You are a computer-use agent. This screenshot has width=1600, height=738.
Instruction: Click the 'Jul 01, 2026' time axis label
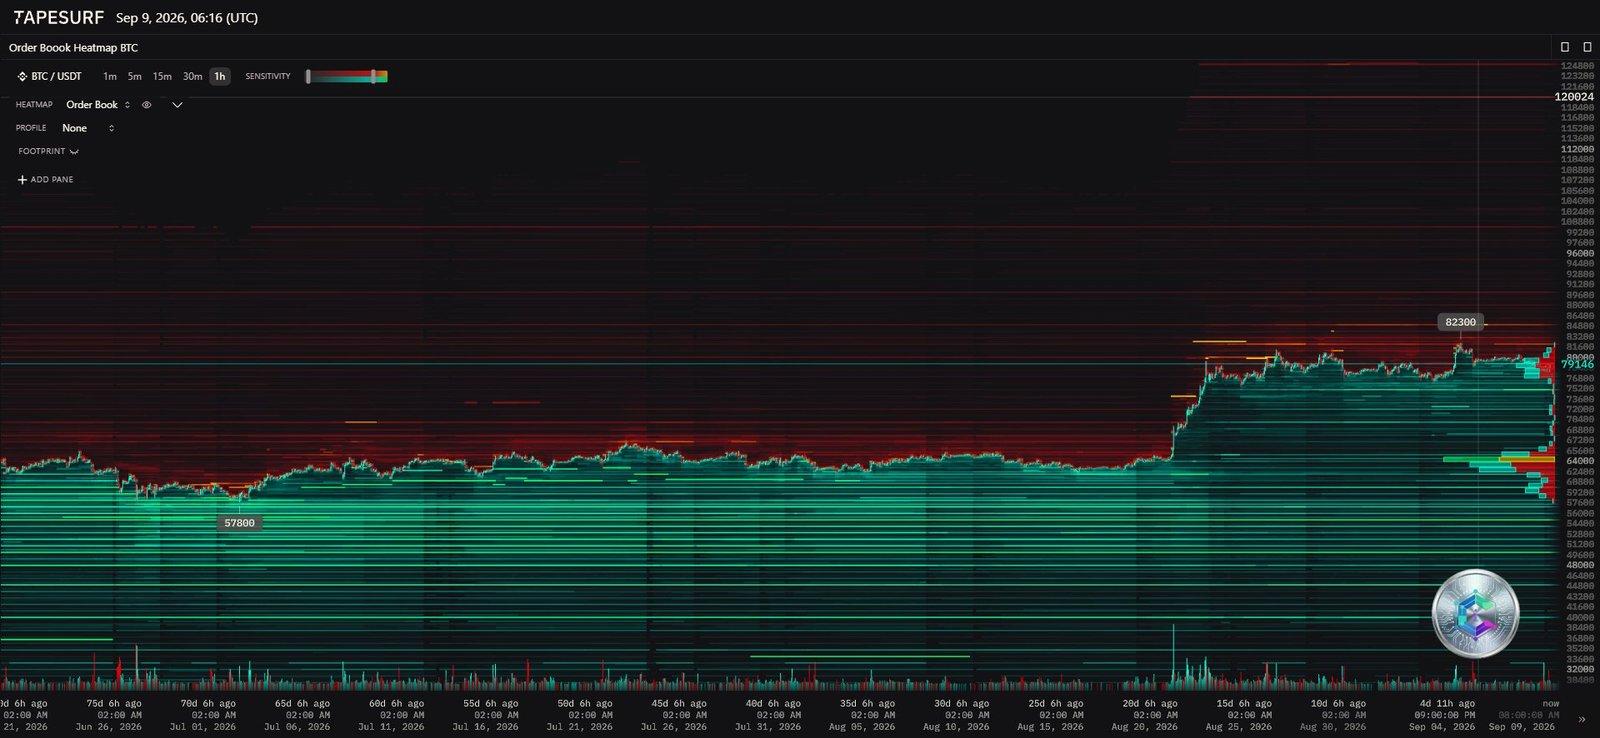coord(203,727)
